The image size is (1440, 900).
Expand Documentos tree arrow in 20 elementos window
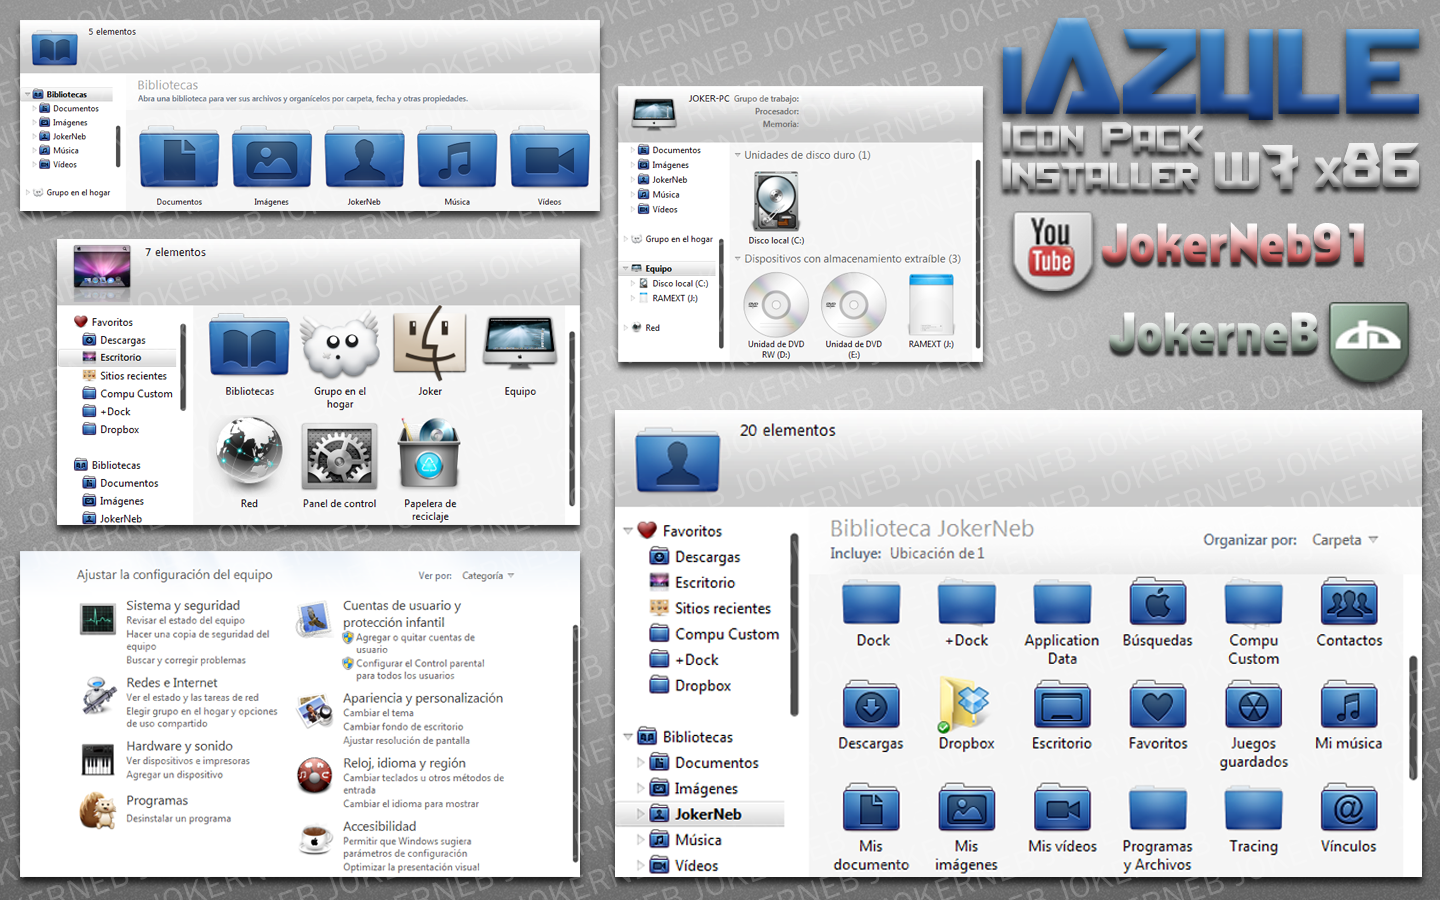641,762
